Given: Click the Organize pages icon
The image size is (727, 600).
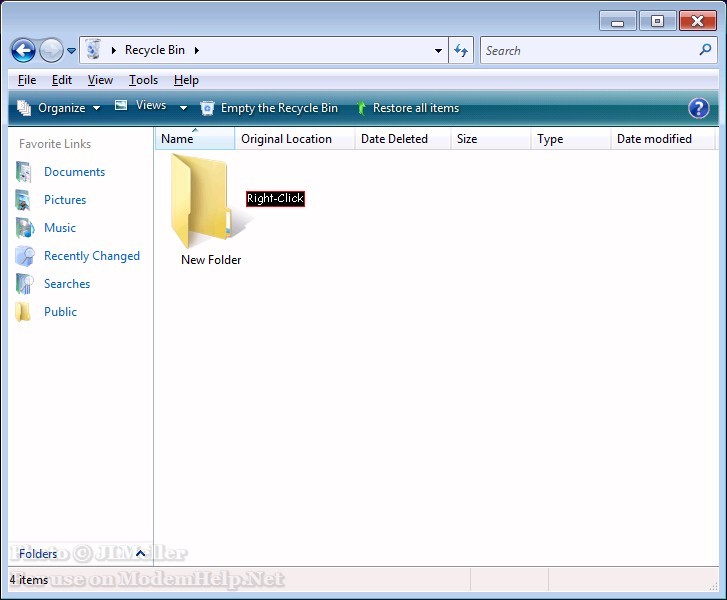Looking at the screenshot, I should tap(24, 108).
